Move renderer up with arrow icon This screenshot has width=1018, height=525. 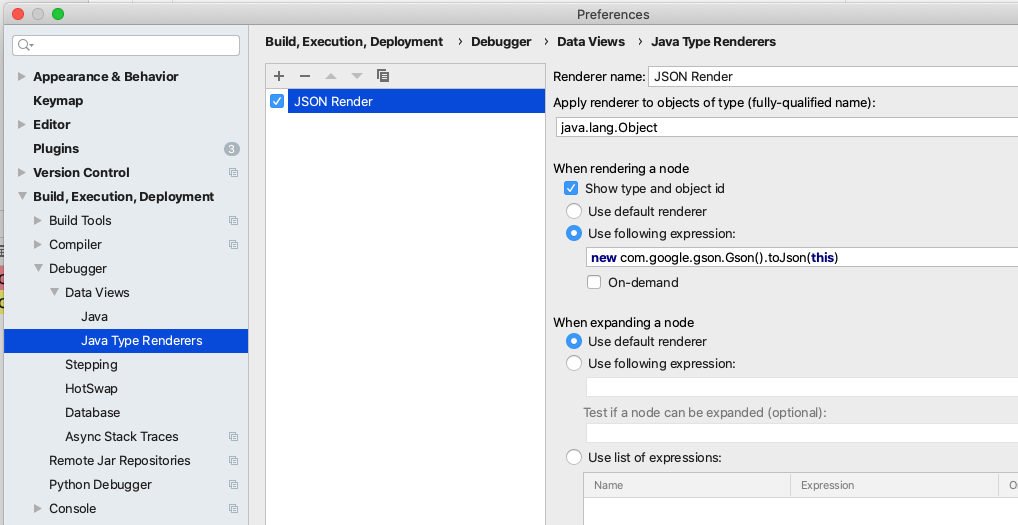[x=330, y=76]
